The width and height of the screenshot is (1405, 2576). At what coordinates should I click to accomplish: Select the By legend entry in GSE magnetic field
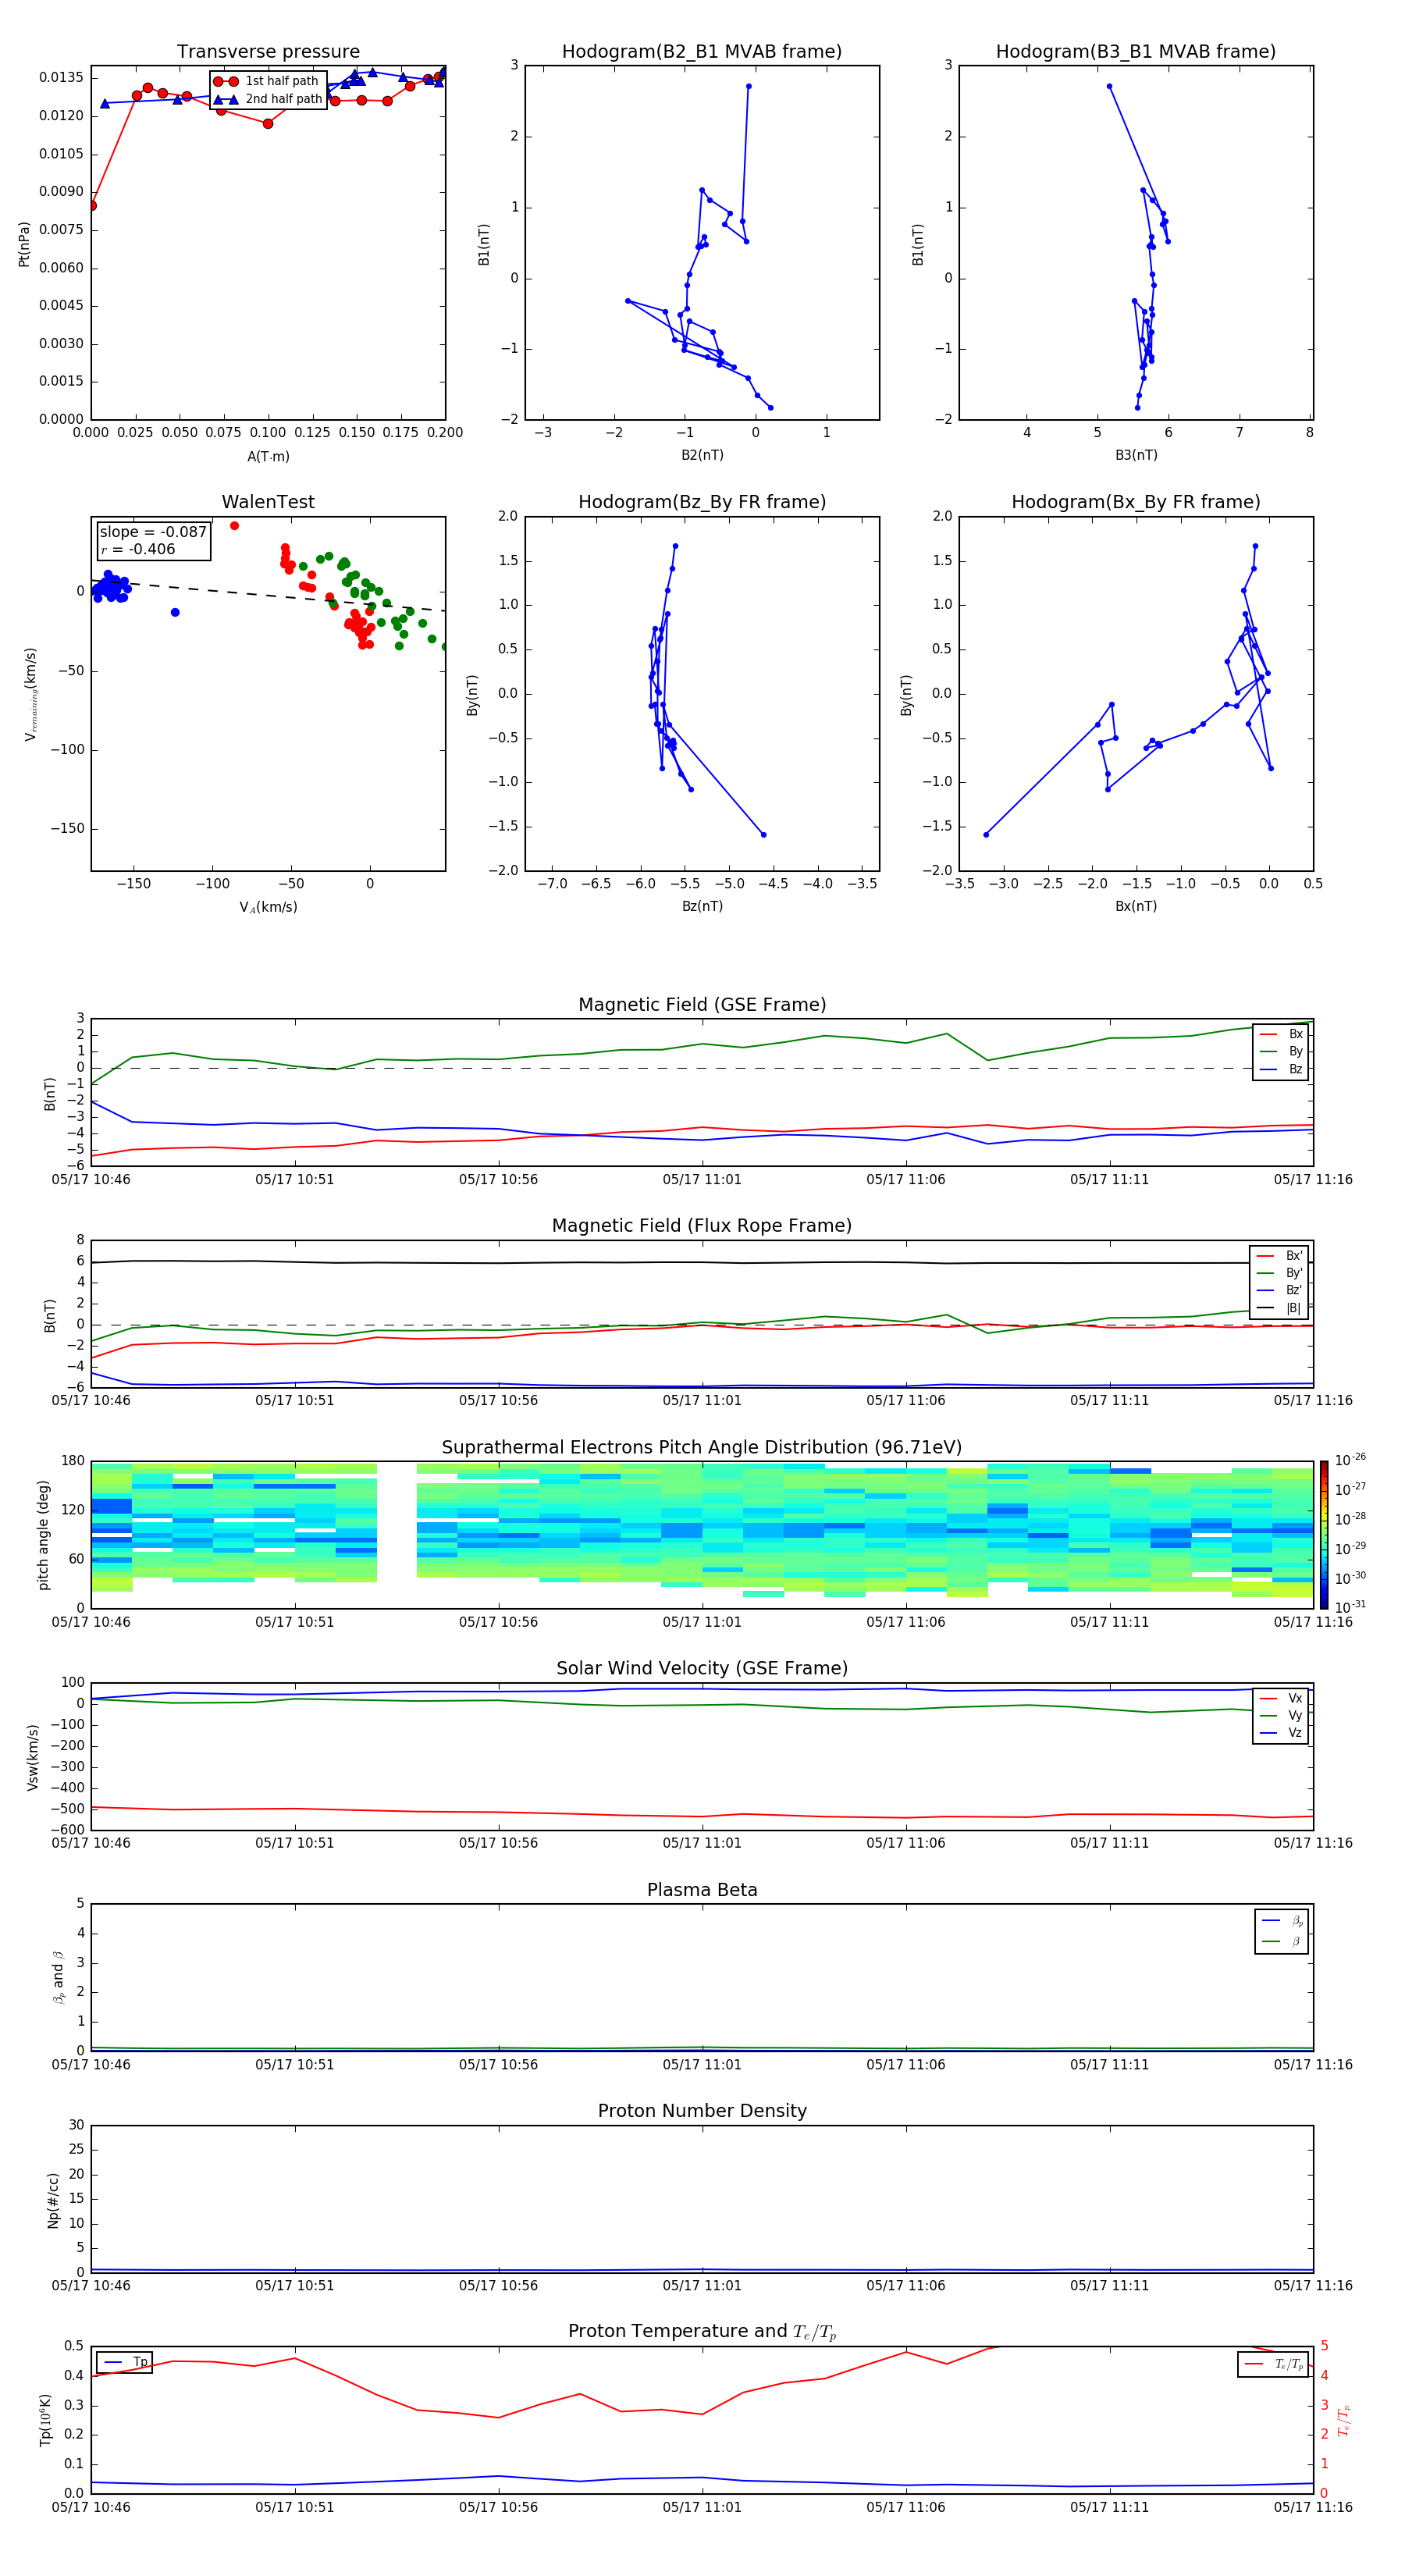1281,1052
